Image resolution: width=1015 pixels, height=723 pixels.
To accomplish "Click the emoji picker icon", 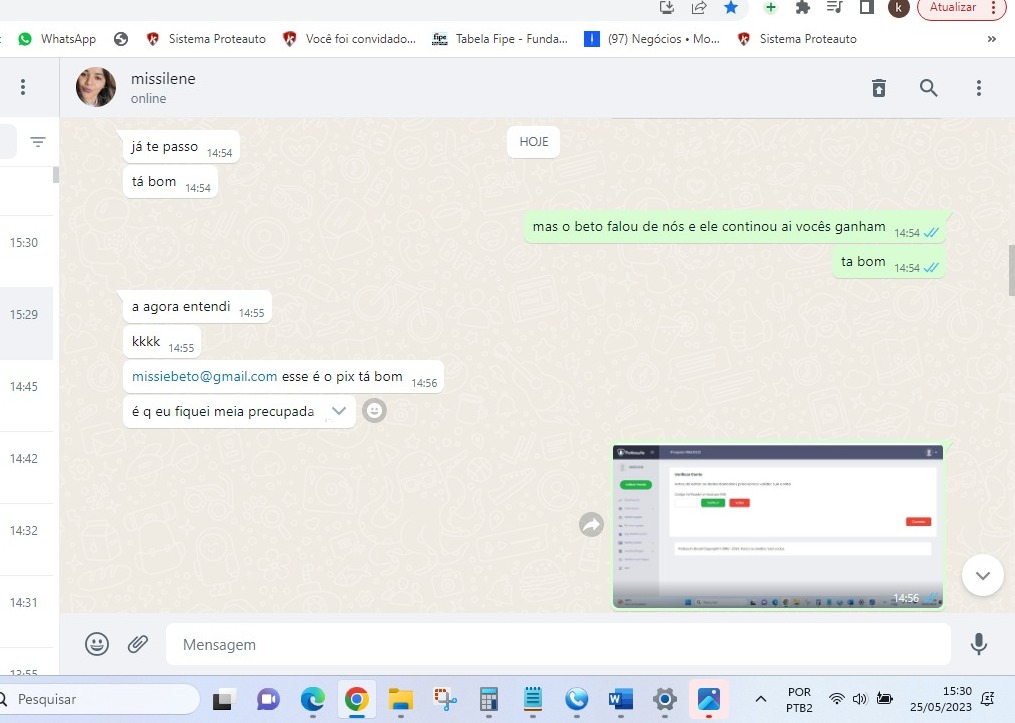I will click(x=97, y=645).
